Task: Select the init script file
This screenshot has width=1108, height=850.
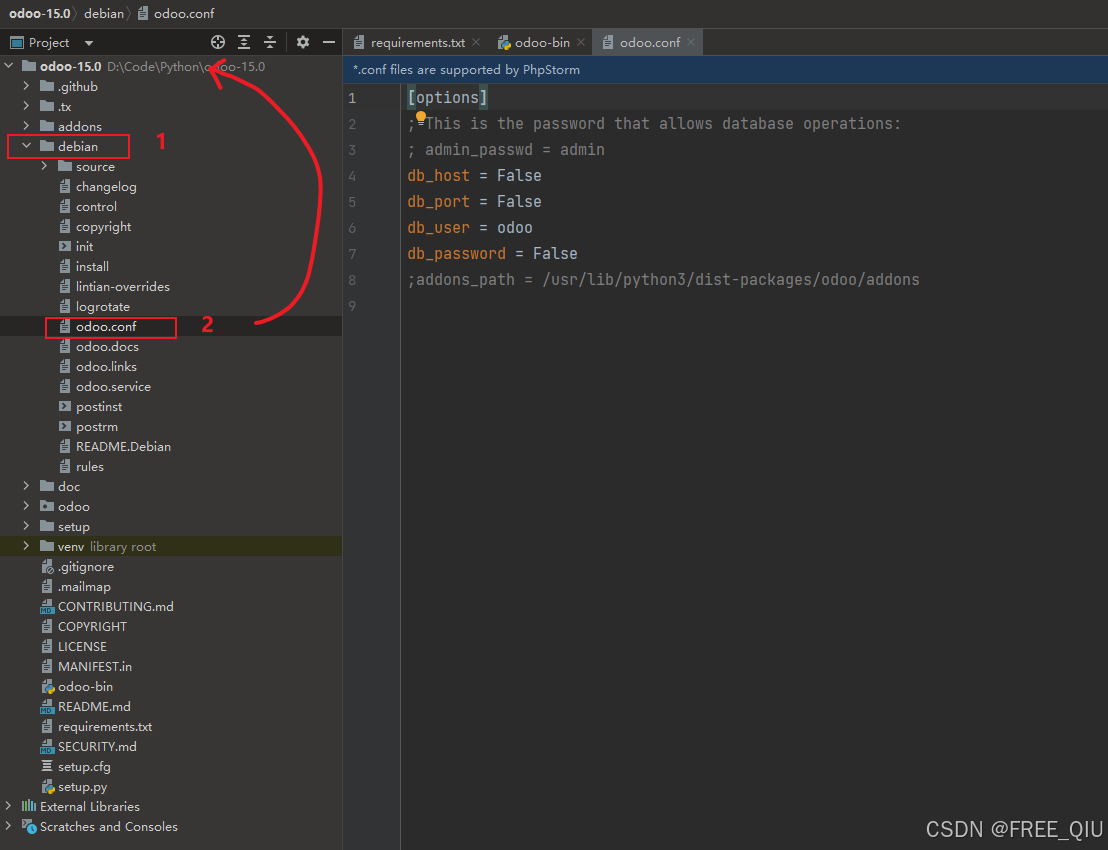Action: pyautogui.click(x=84, y=247)
